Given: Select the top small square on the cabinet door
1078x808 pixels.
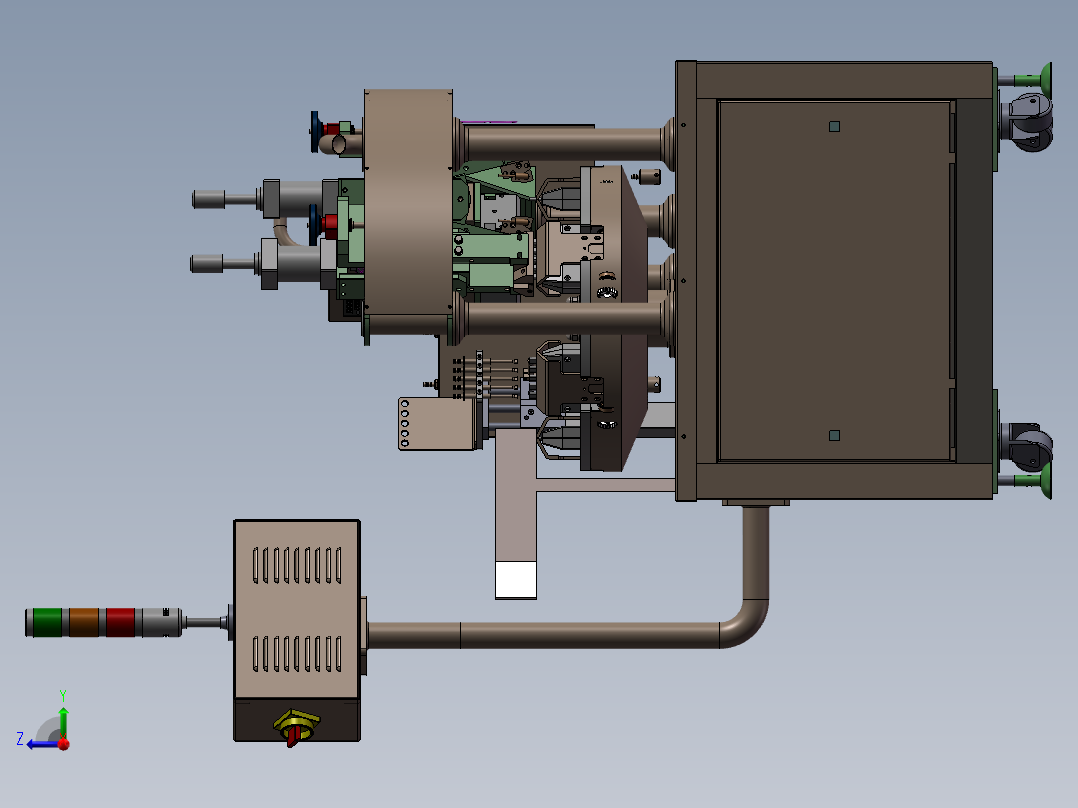Looking at the screenshot, I should 835,127.
